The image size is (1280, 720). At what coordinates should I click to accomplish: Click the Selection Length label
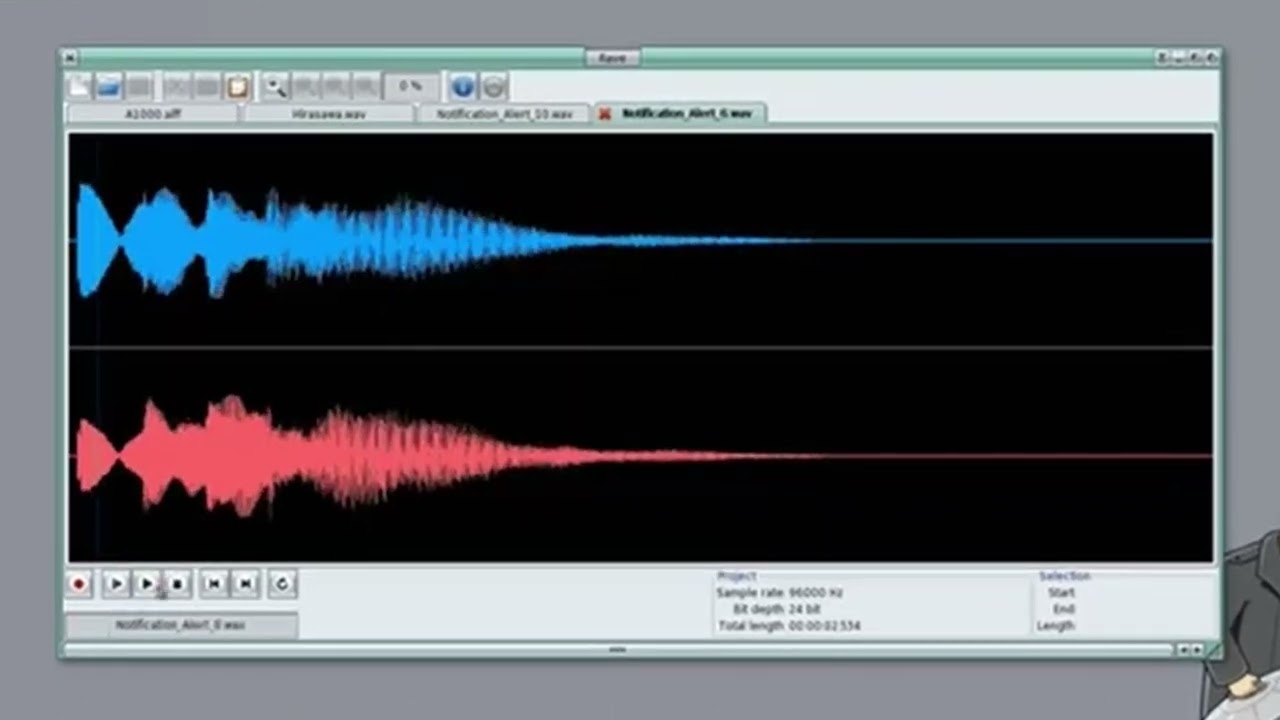point(1056,626)
